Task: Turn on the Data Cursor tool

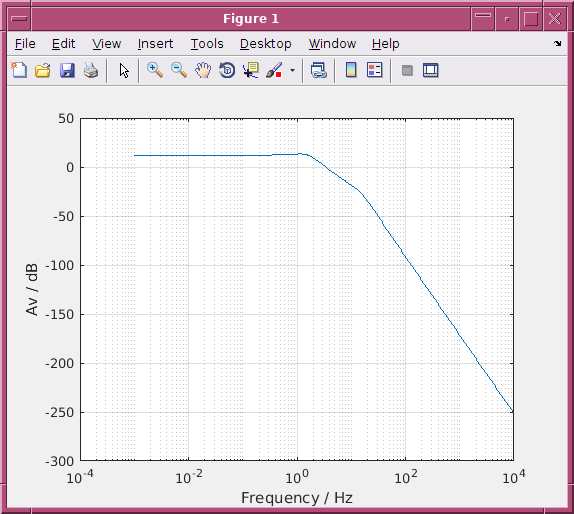Action: point(251,70)
